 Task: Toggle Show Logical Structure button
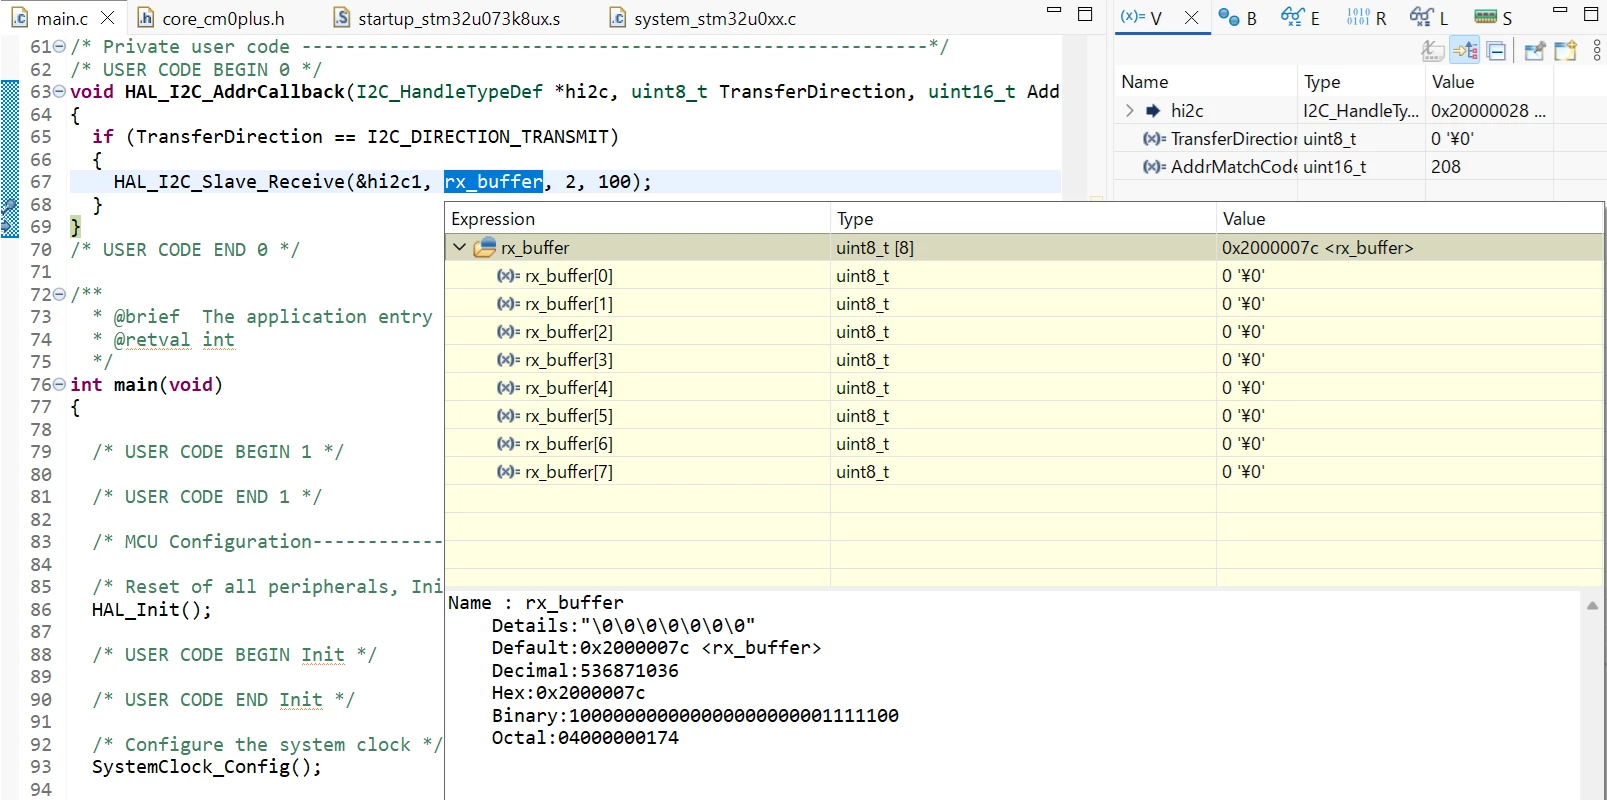click(x=1465, y=50)
